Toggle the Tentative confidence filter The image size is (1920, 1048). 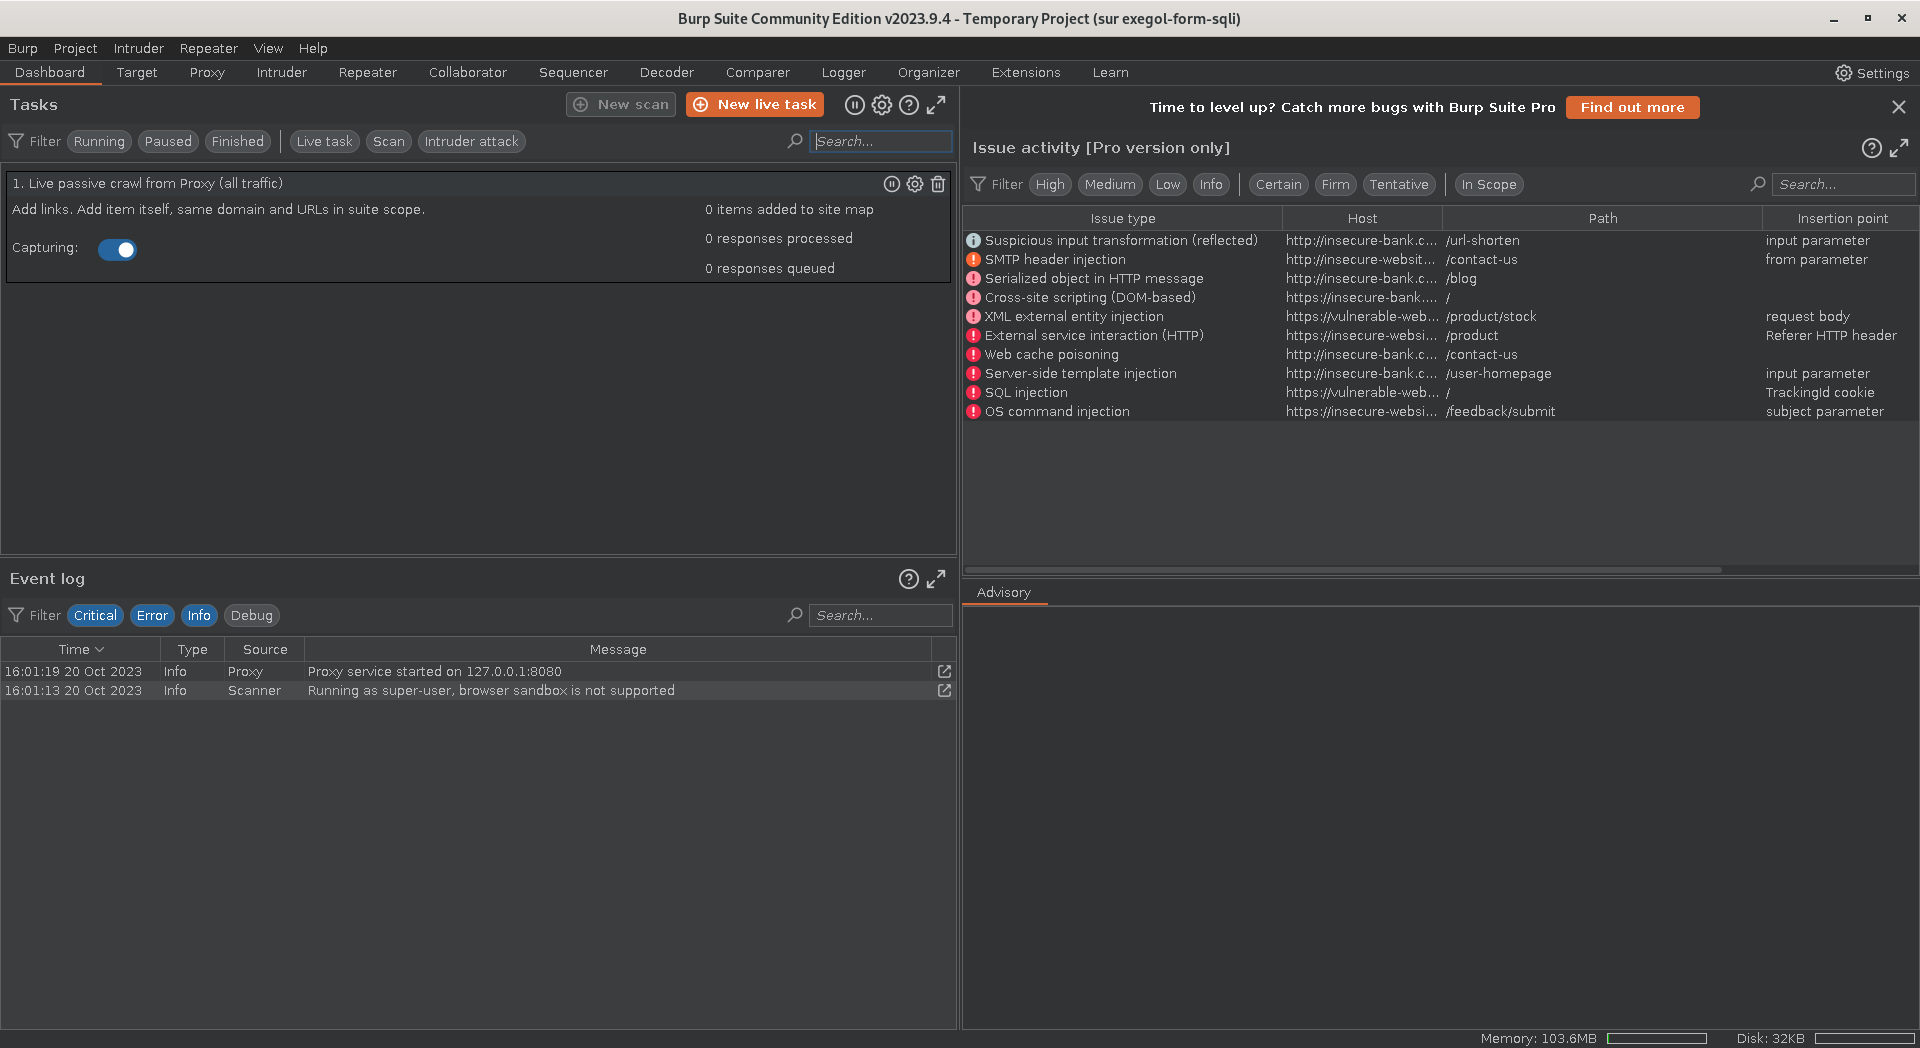point(1399,185)
